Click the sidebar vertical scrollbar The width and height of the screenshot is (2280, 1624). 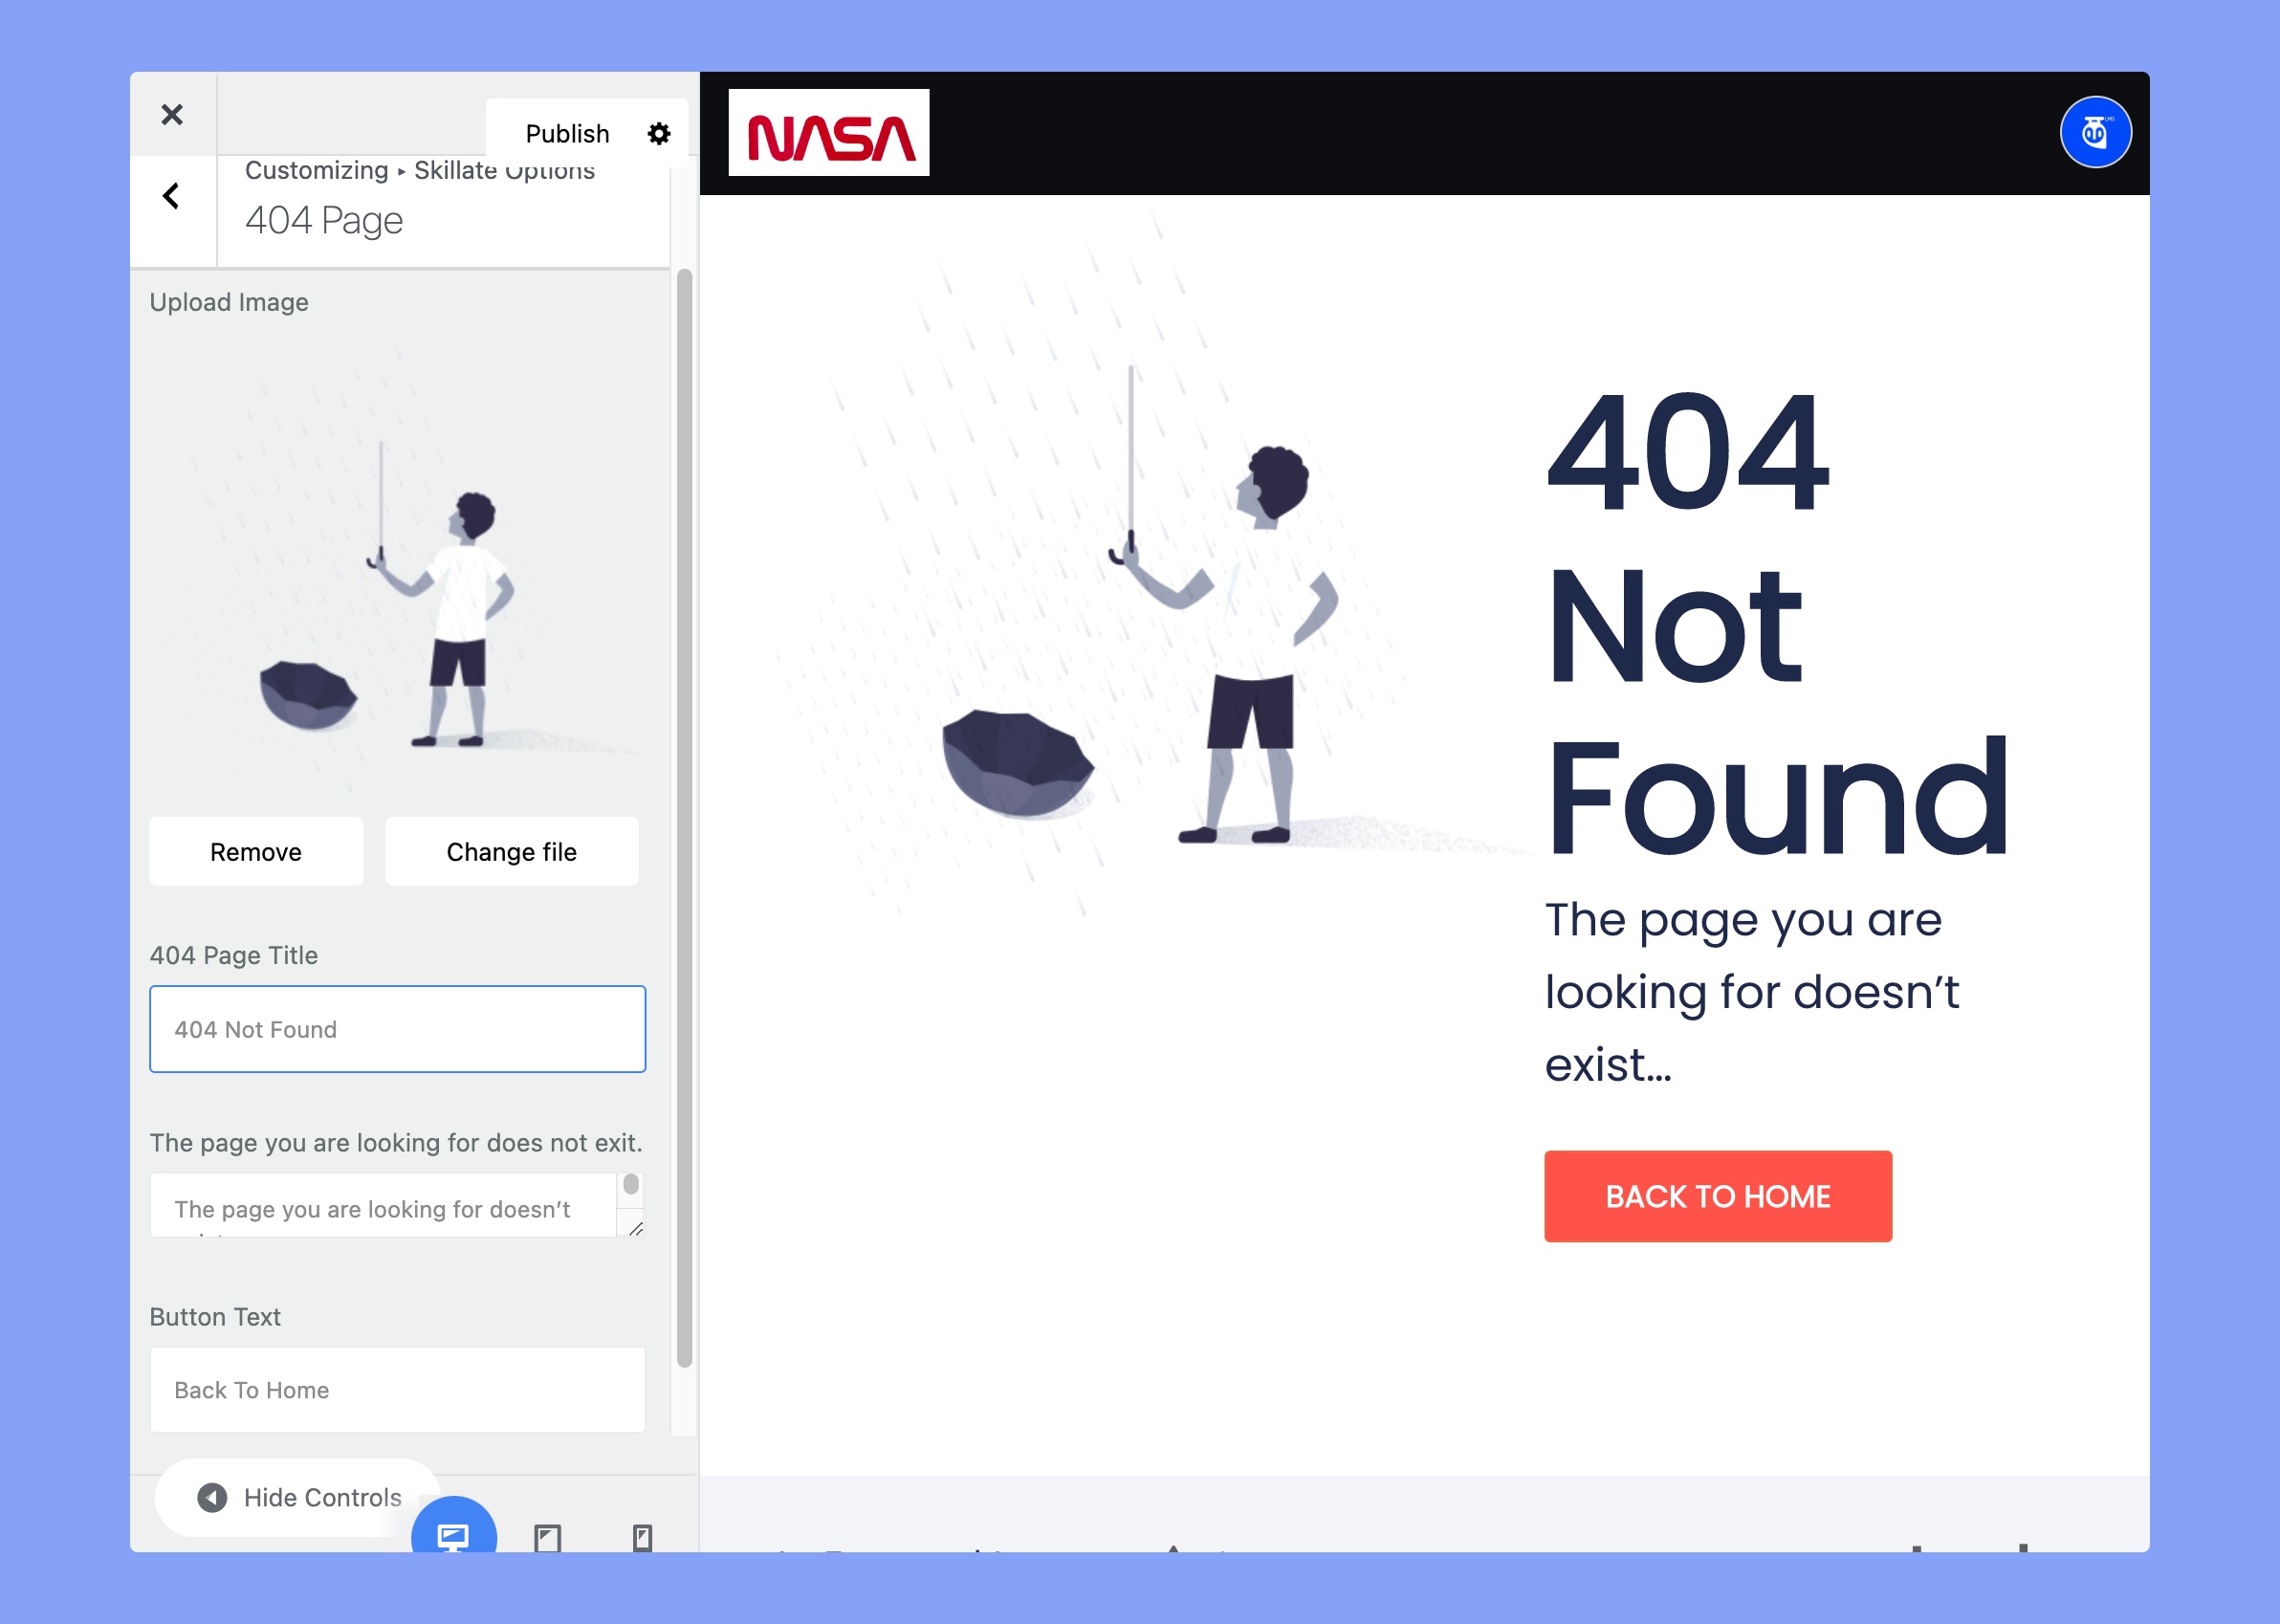click(685, 818)
